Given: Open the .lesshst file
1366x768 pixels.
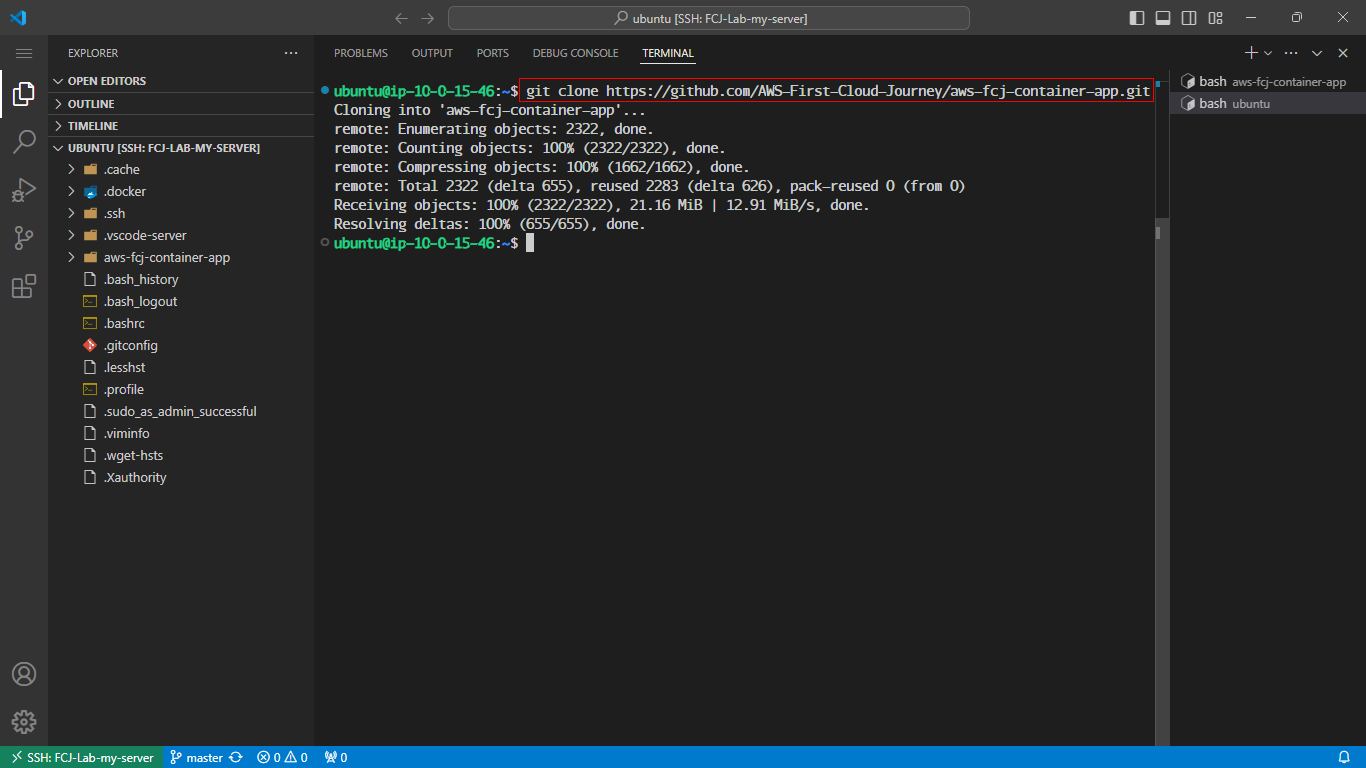Looking at the screenshot, I should (181, 367).
